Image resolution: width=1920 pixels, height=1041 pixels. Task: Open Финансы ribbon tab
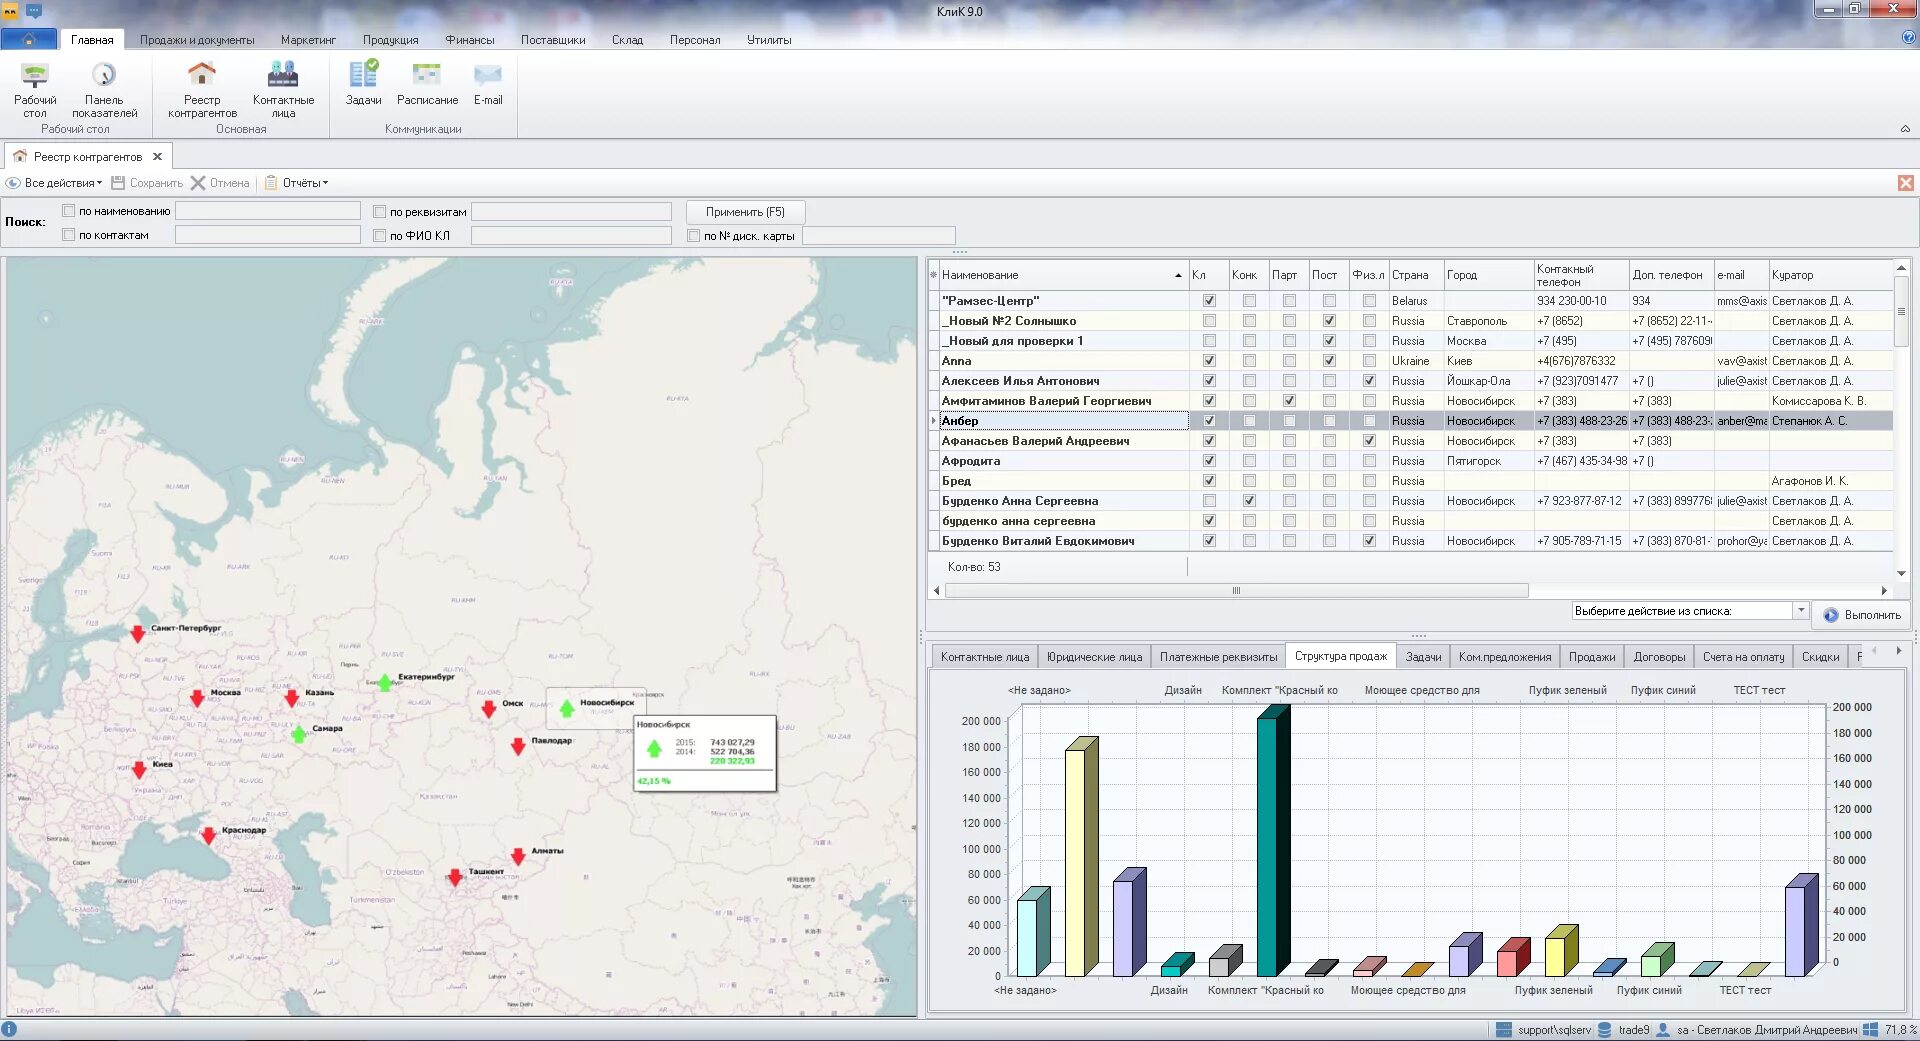(x=470, y=40)
